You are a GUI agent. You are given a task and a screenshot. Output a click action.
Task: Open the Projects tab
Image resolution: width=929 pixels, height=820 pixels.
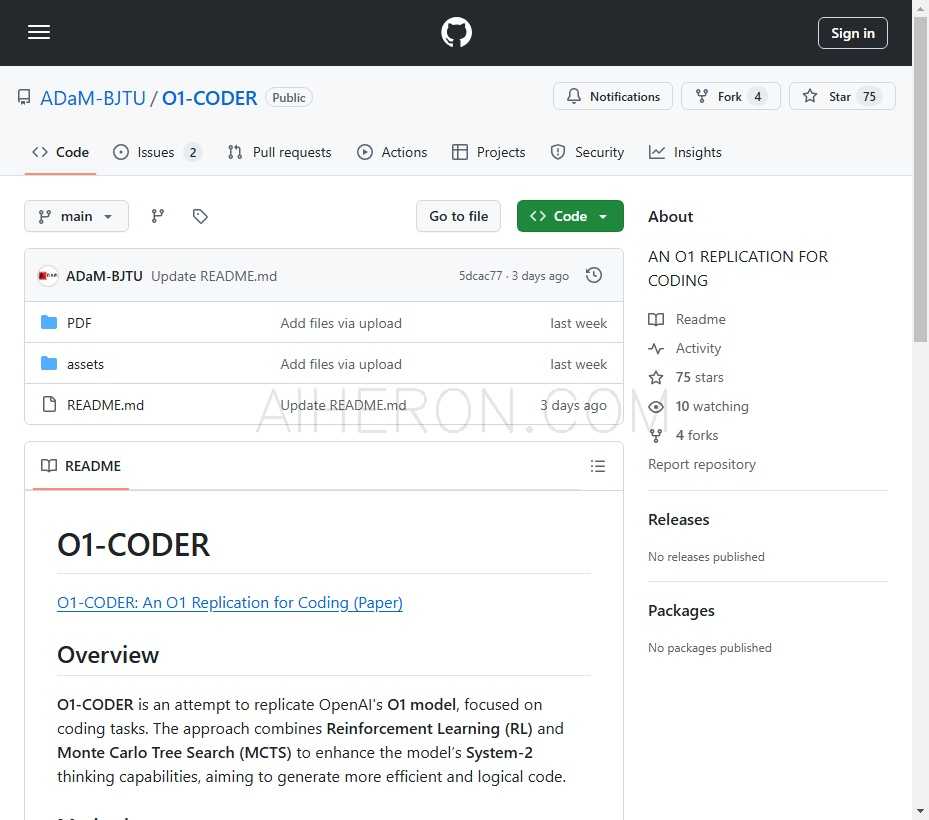coord(488,152)
